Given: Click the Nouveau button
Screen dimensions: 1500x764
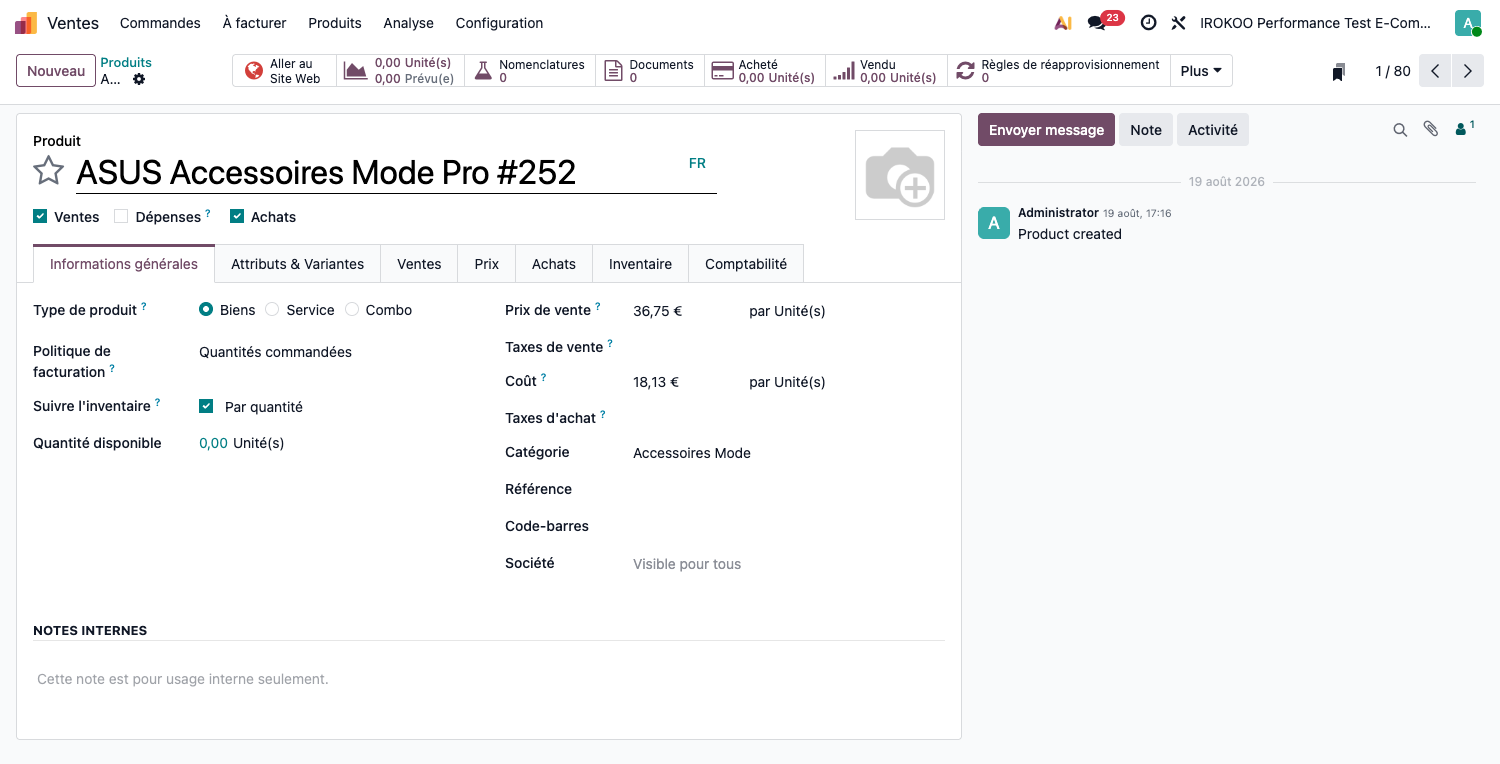Looking at the screenshot, I should (x=56, y=71).
